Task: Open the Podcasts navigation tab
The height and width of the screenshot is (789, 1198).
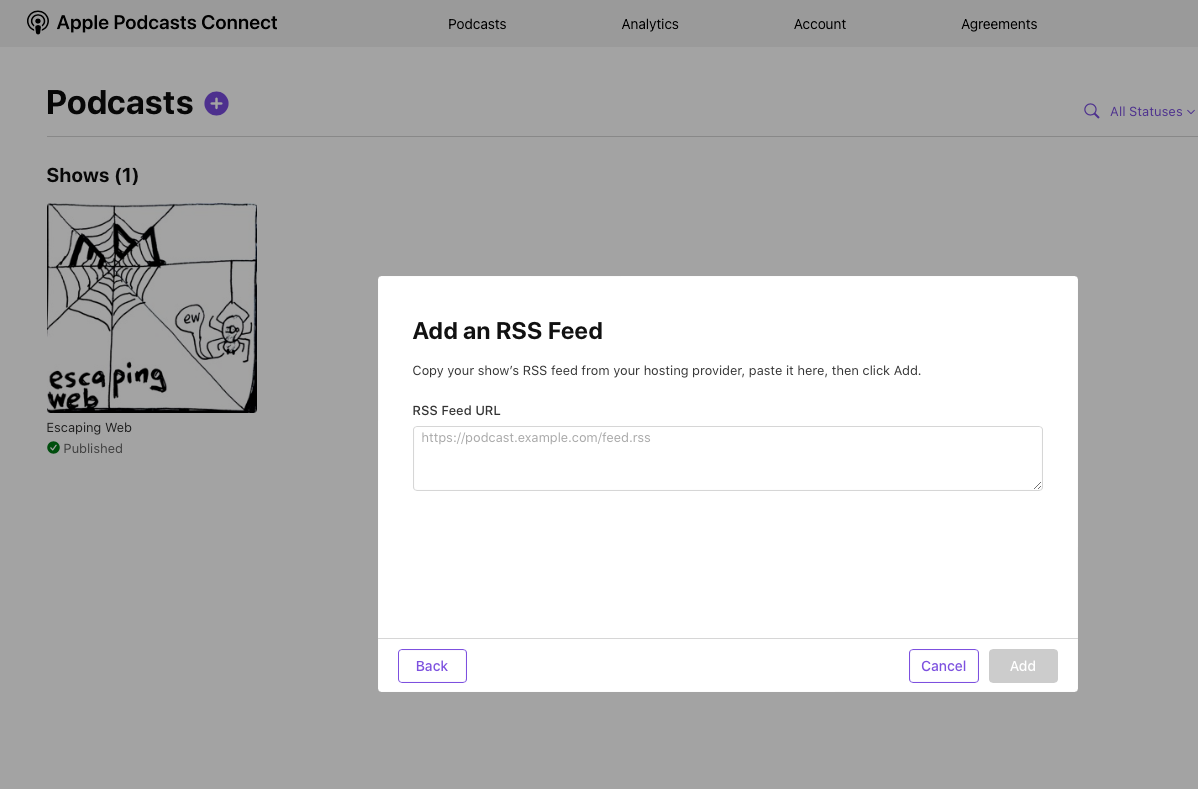Action: (477, 24)
